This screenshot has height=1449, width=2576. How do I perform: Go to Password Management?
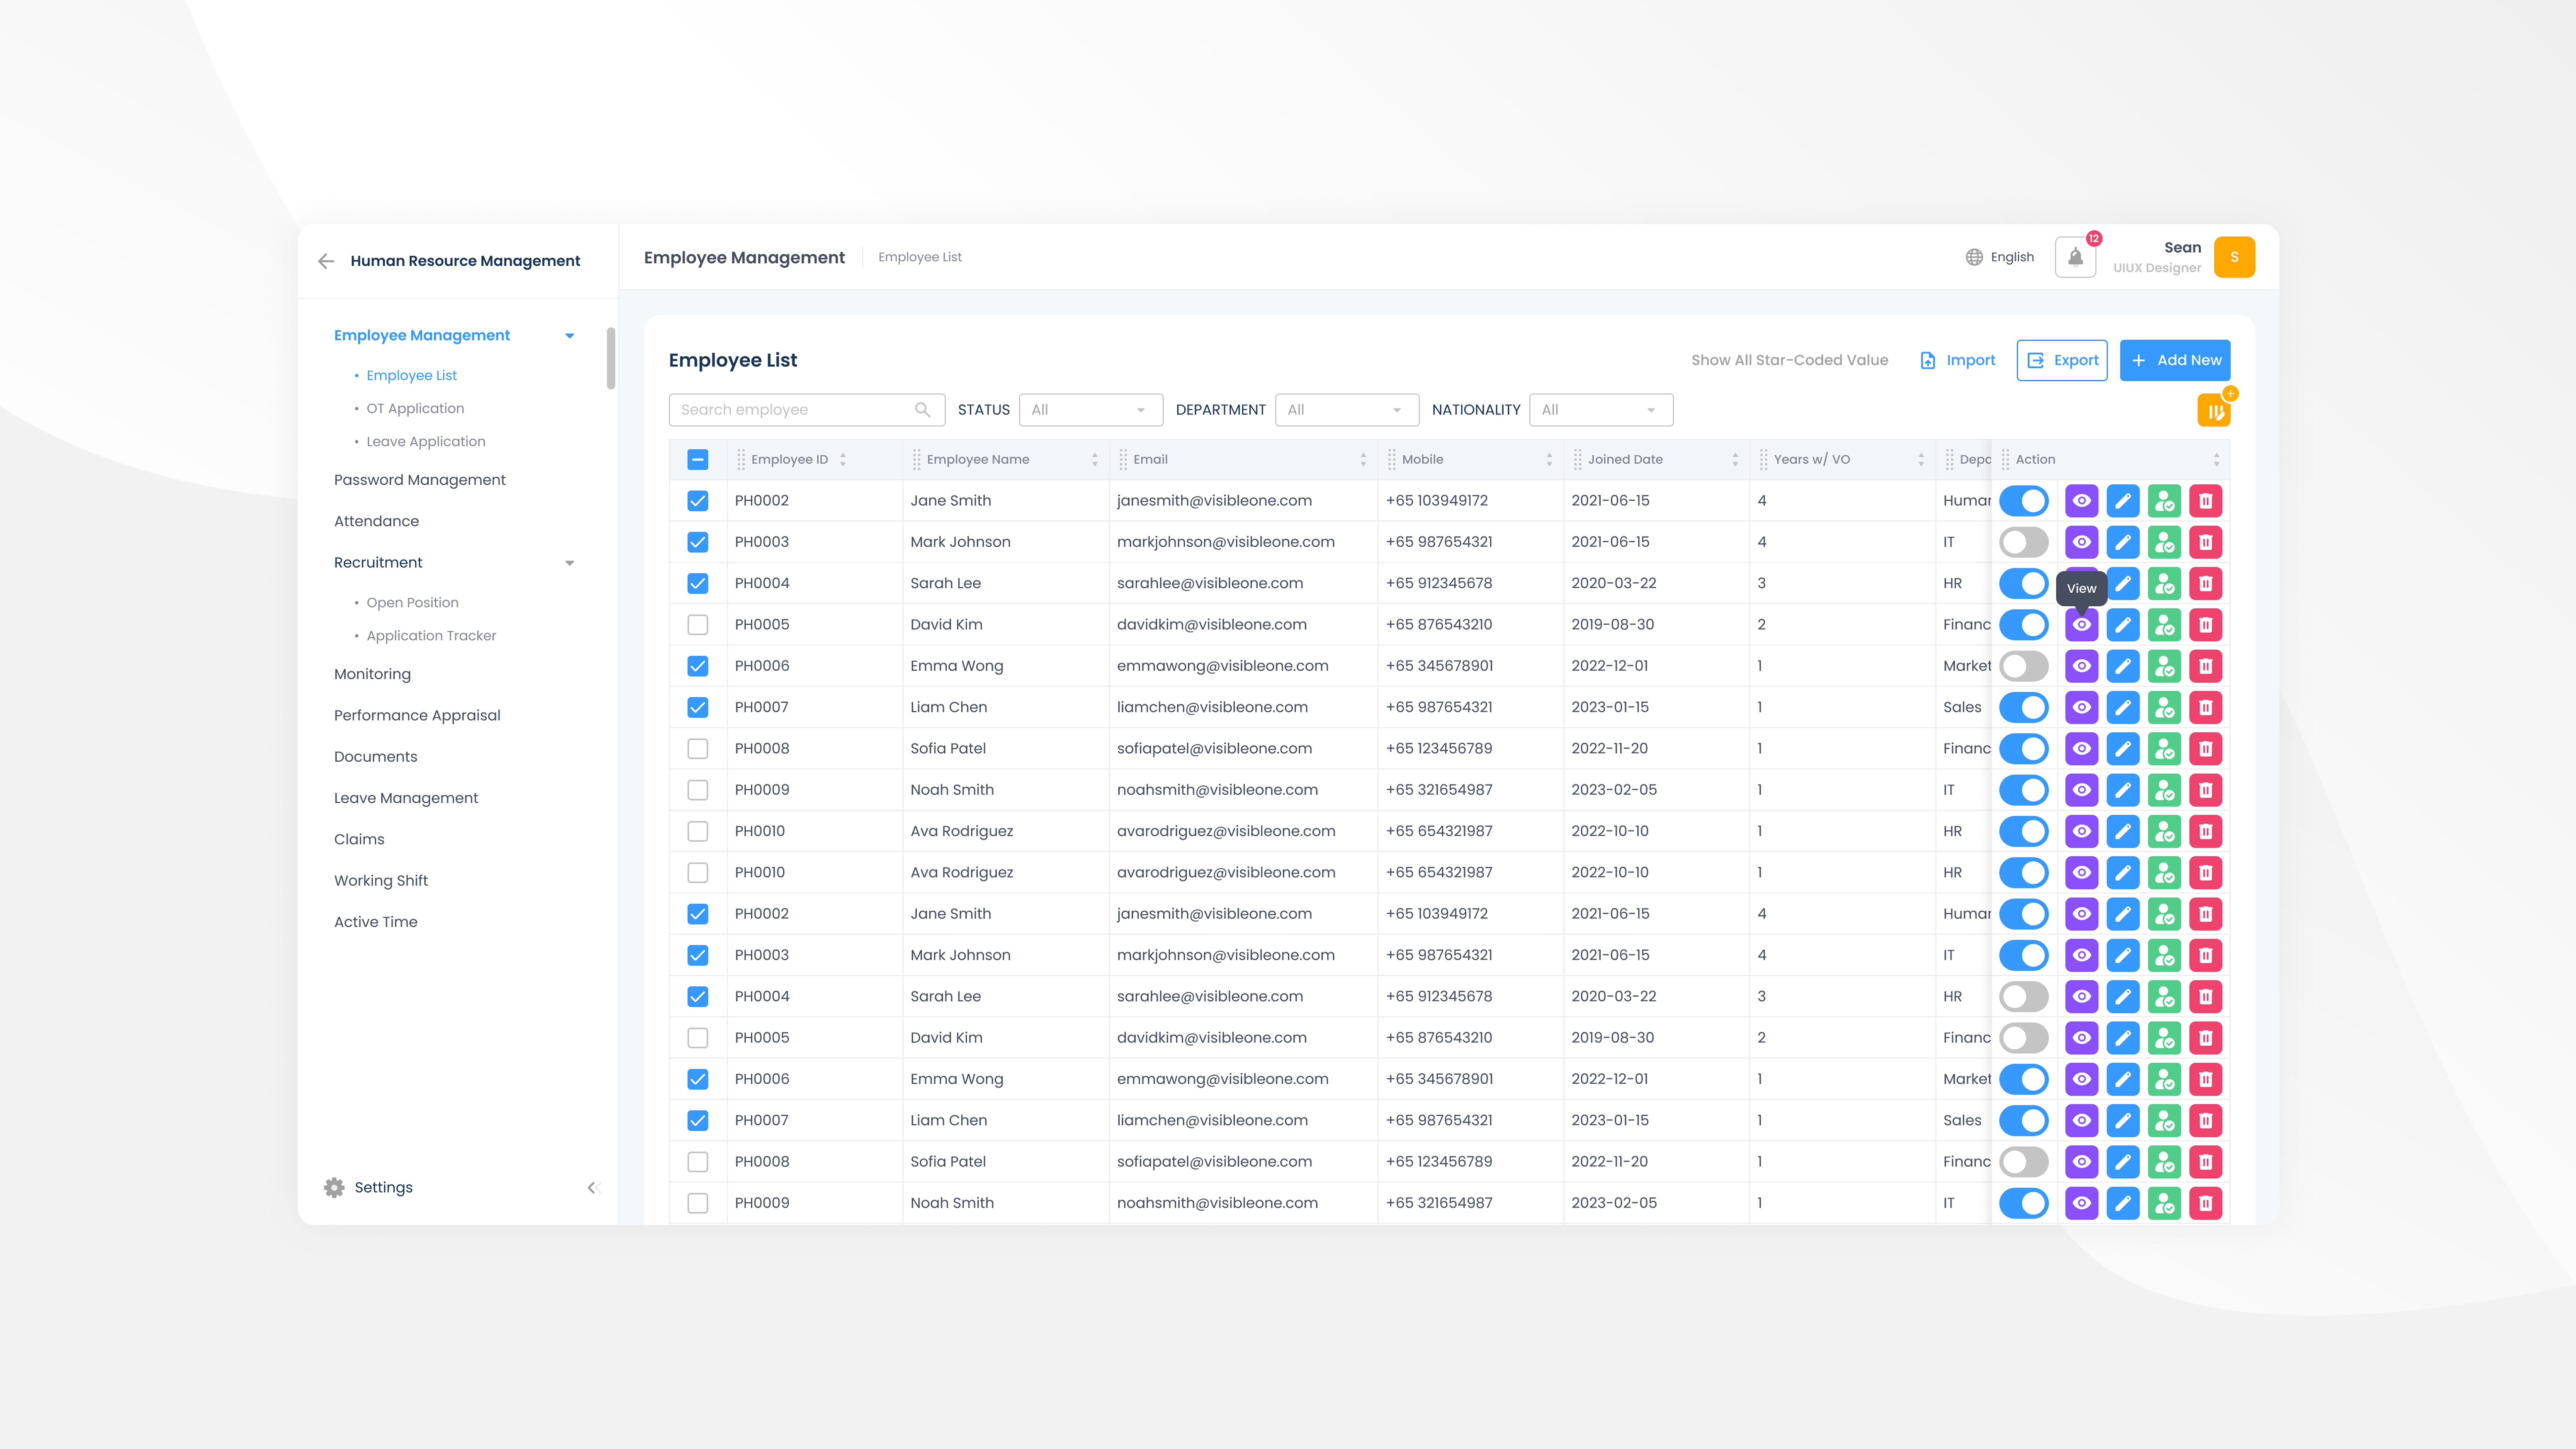(x=420, y=480)
